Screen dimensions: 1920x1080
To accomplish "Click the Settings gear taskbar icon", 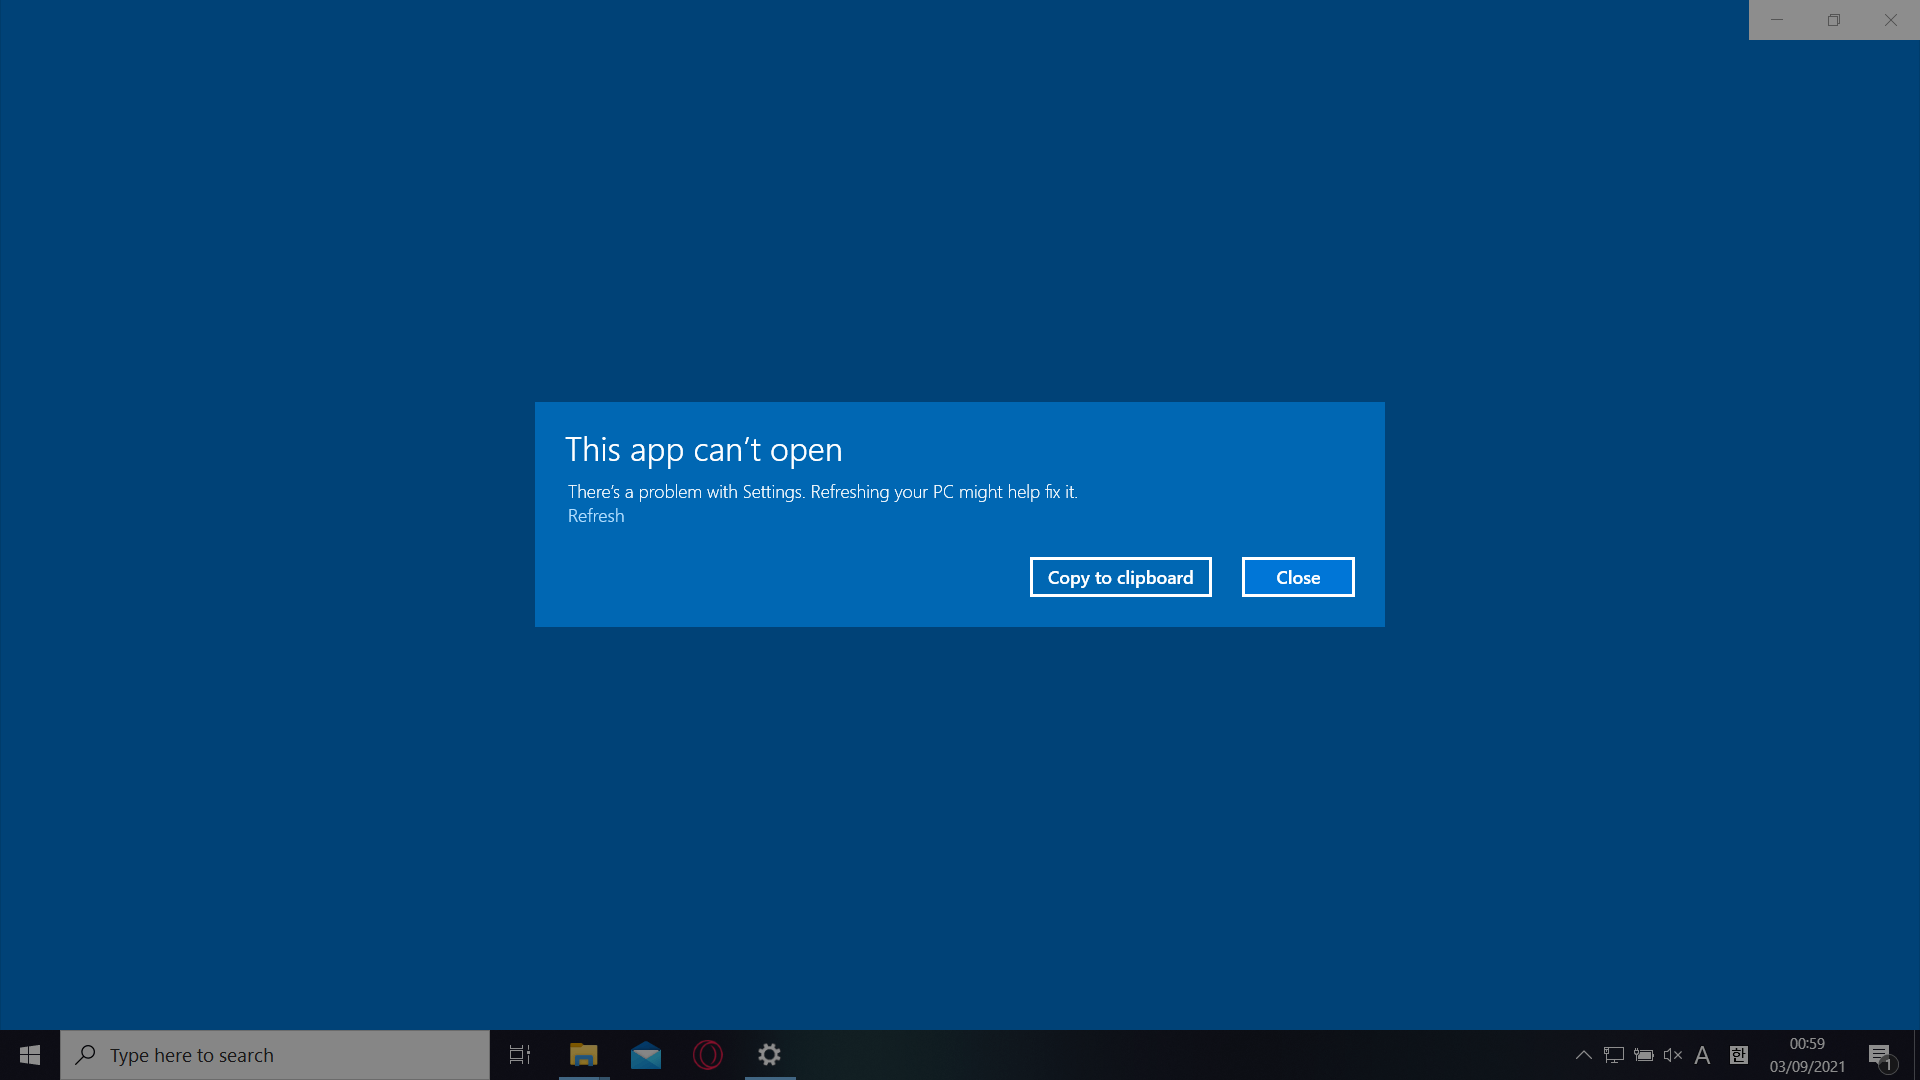I will pyautogui.click(x=769, y=1055).
